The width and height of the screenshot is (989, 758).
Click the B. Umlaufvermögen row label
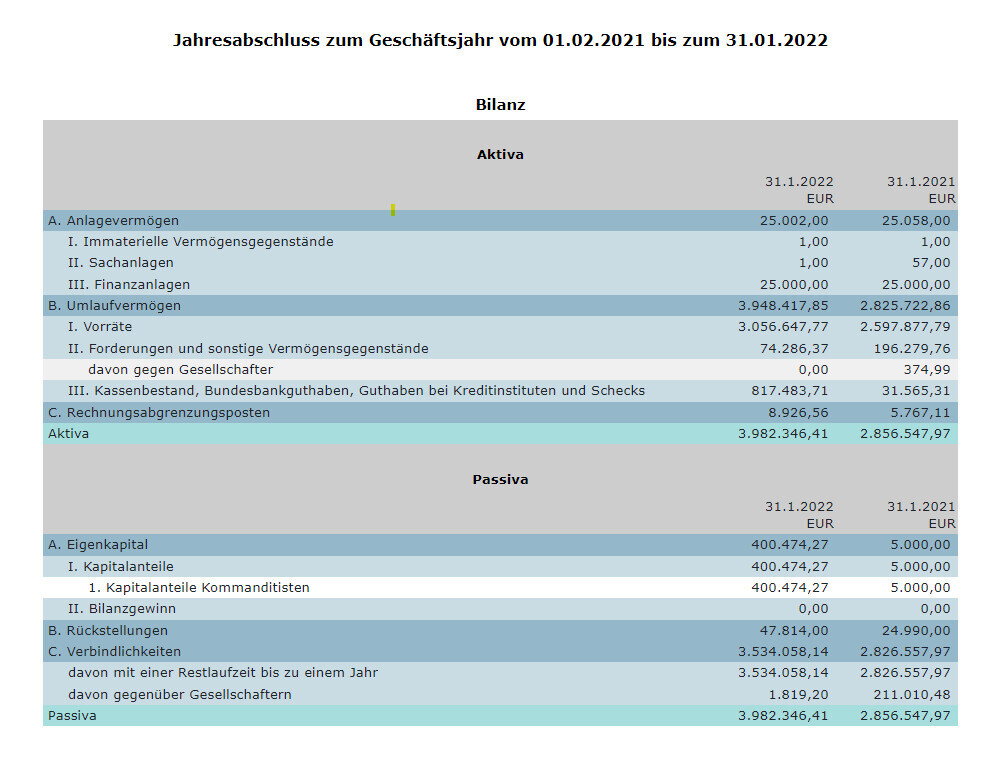tap(114, 306)
